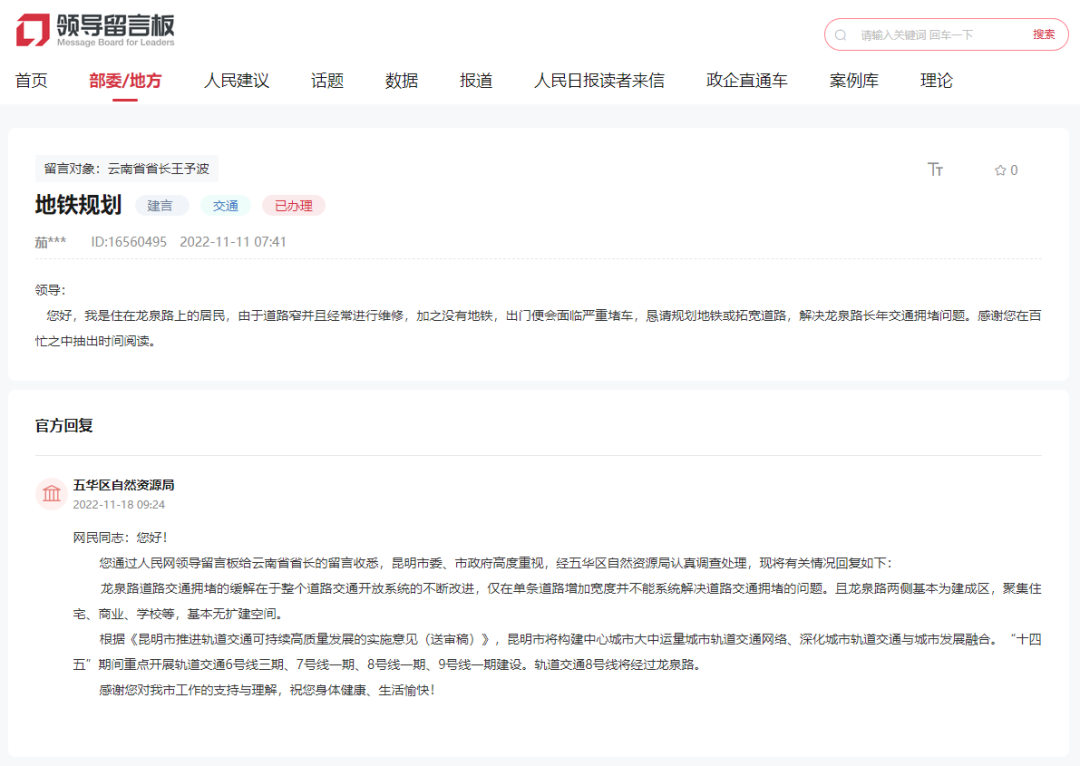Viewport: 1080px width, 766px height.
Task: Select the 部委/地方 tab
Action: [x=125, y=81]
